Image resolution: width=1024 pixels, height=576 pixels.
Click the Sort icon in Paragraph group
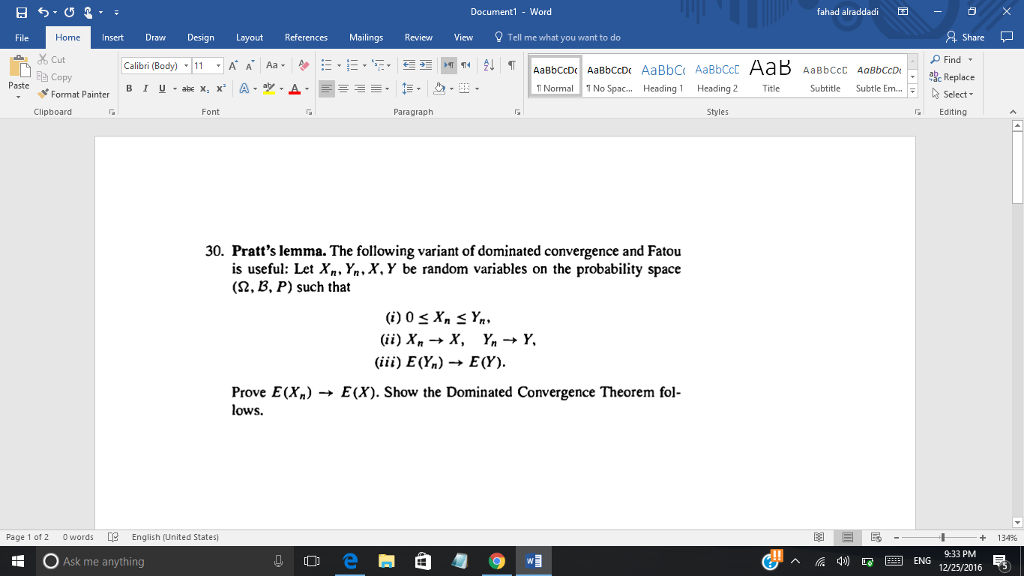[x=487, y=64]
